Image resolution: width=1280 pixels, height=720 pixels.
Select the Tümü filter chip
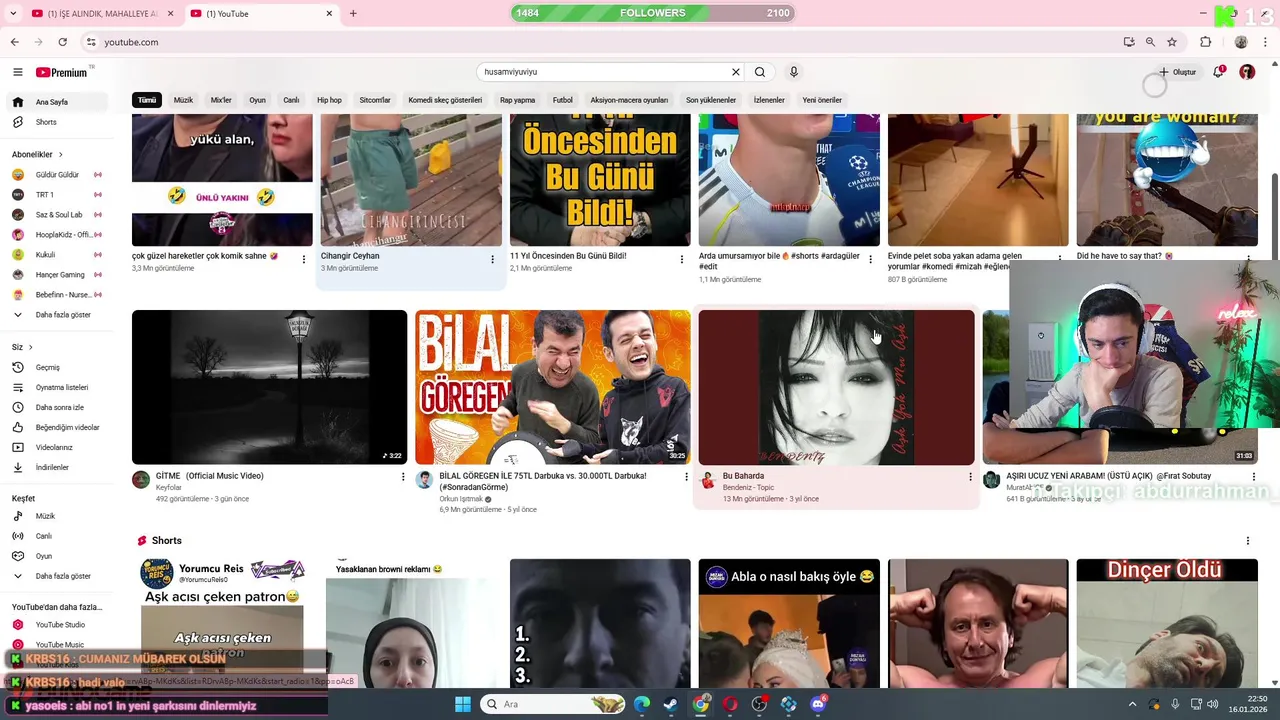point(147,100)
